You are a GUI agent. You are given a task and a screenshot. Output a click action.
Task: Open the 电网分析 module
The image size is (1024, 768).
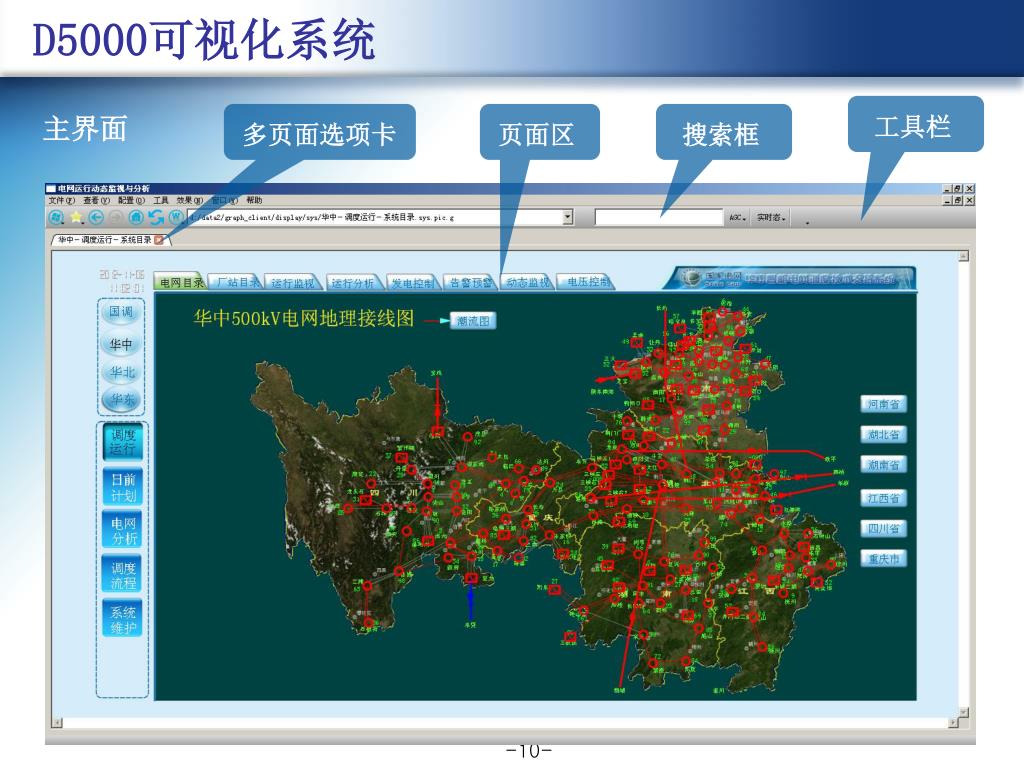(122, 531)
